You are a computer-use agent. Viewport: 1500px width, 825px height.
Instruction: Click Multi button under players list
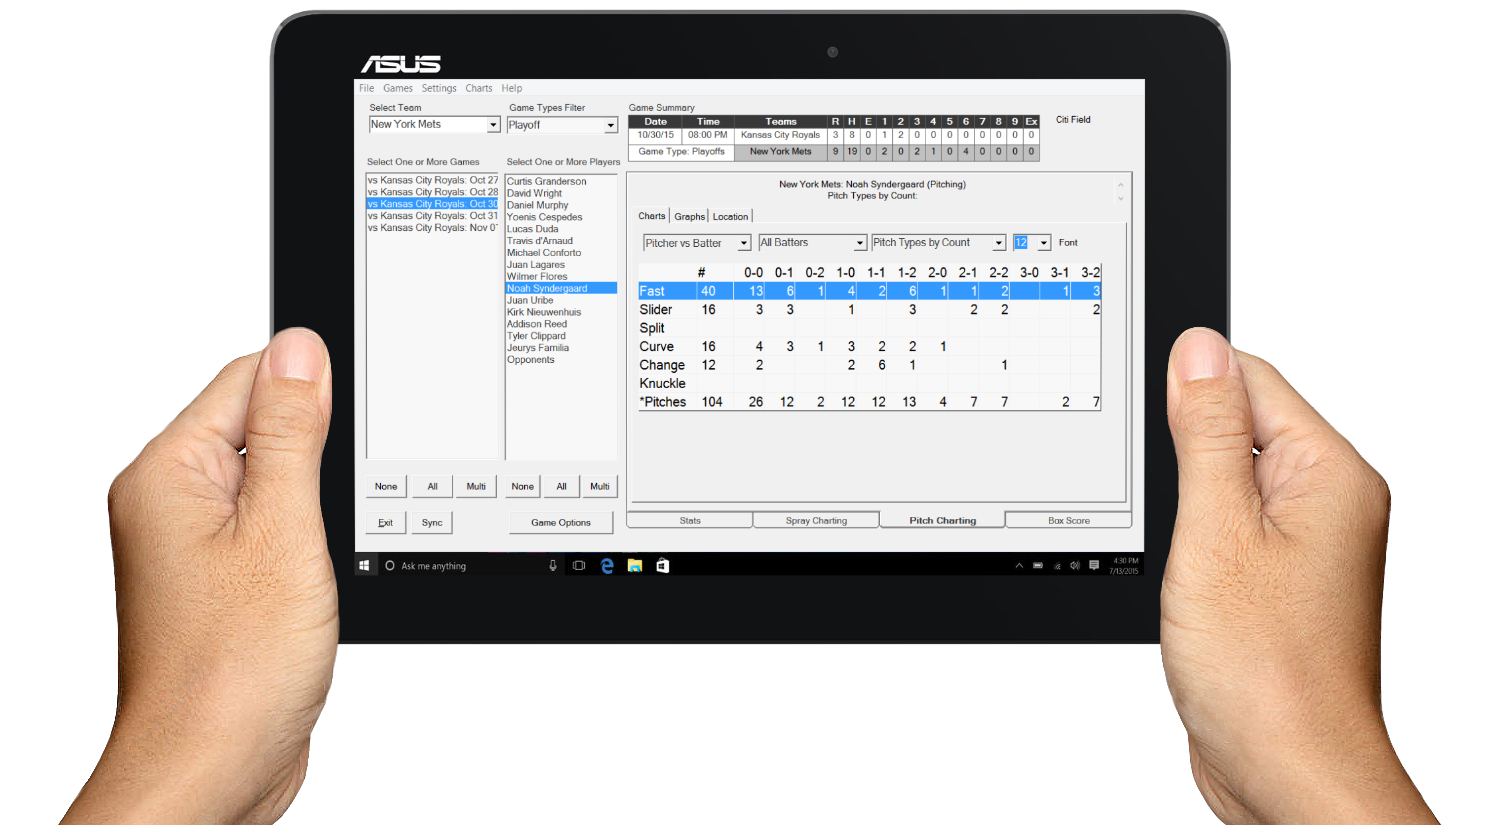click(600, 487)
